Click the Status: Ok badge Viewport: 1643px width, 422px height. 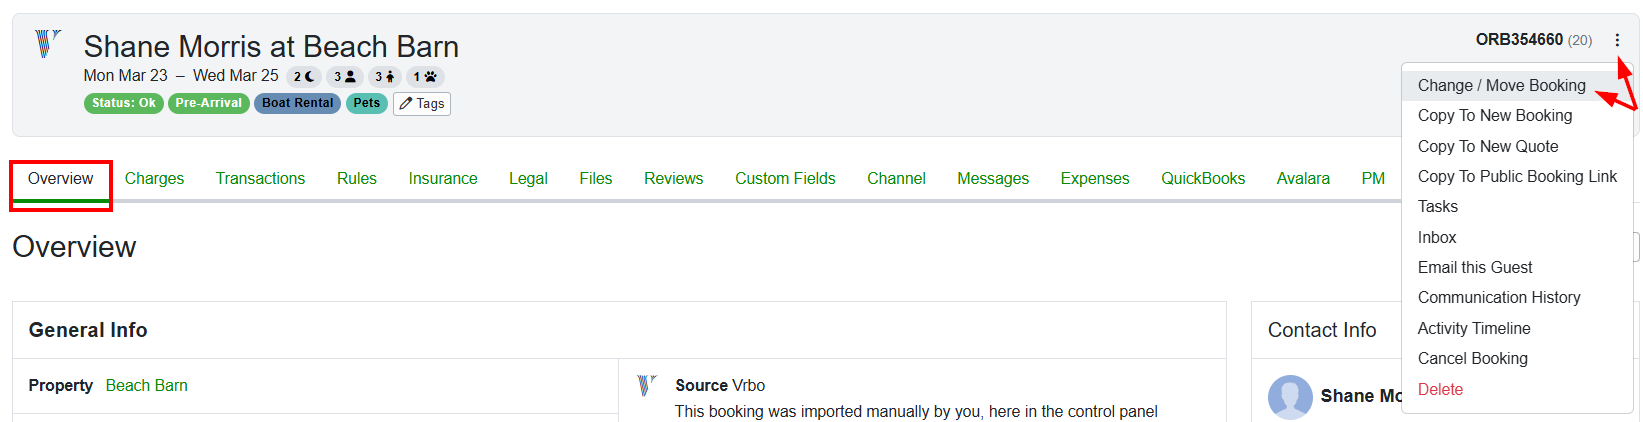124,103
